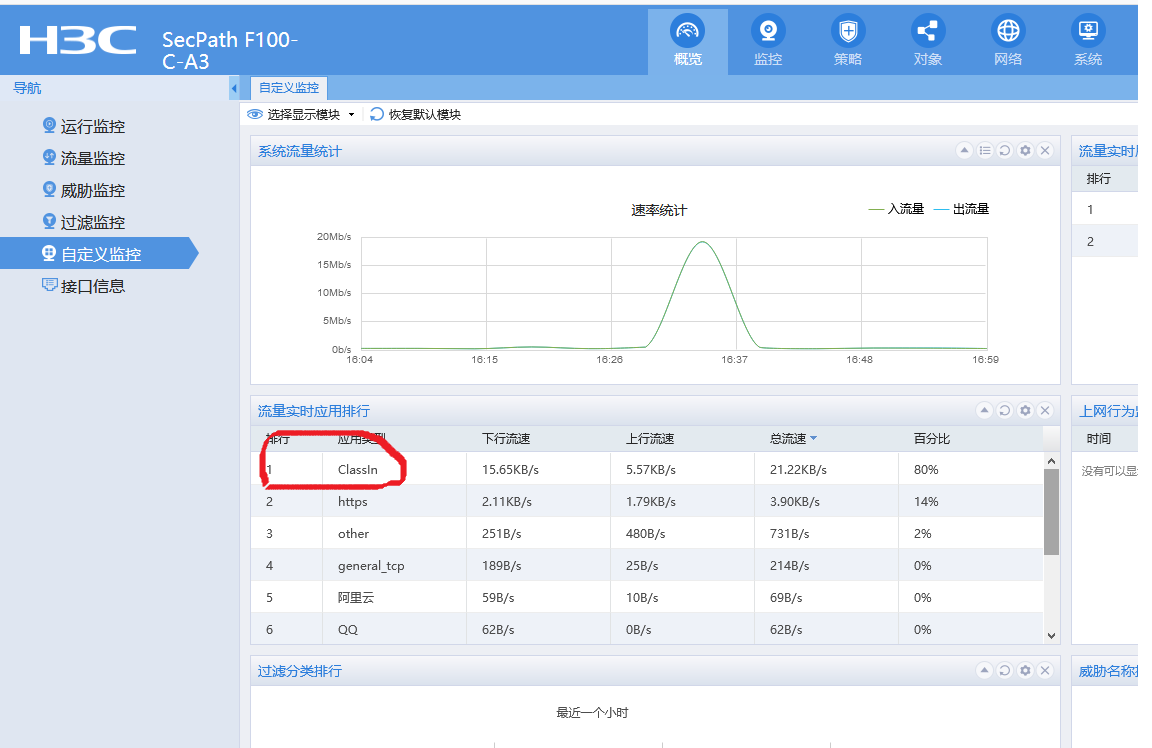This screenshot has height=748, width=1152.
Task: Open 接口信息 in the sidebar
Action: (x=92, y=287)
